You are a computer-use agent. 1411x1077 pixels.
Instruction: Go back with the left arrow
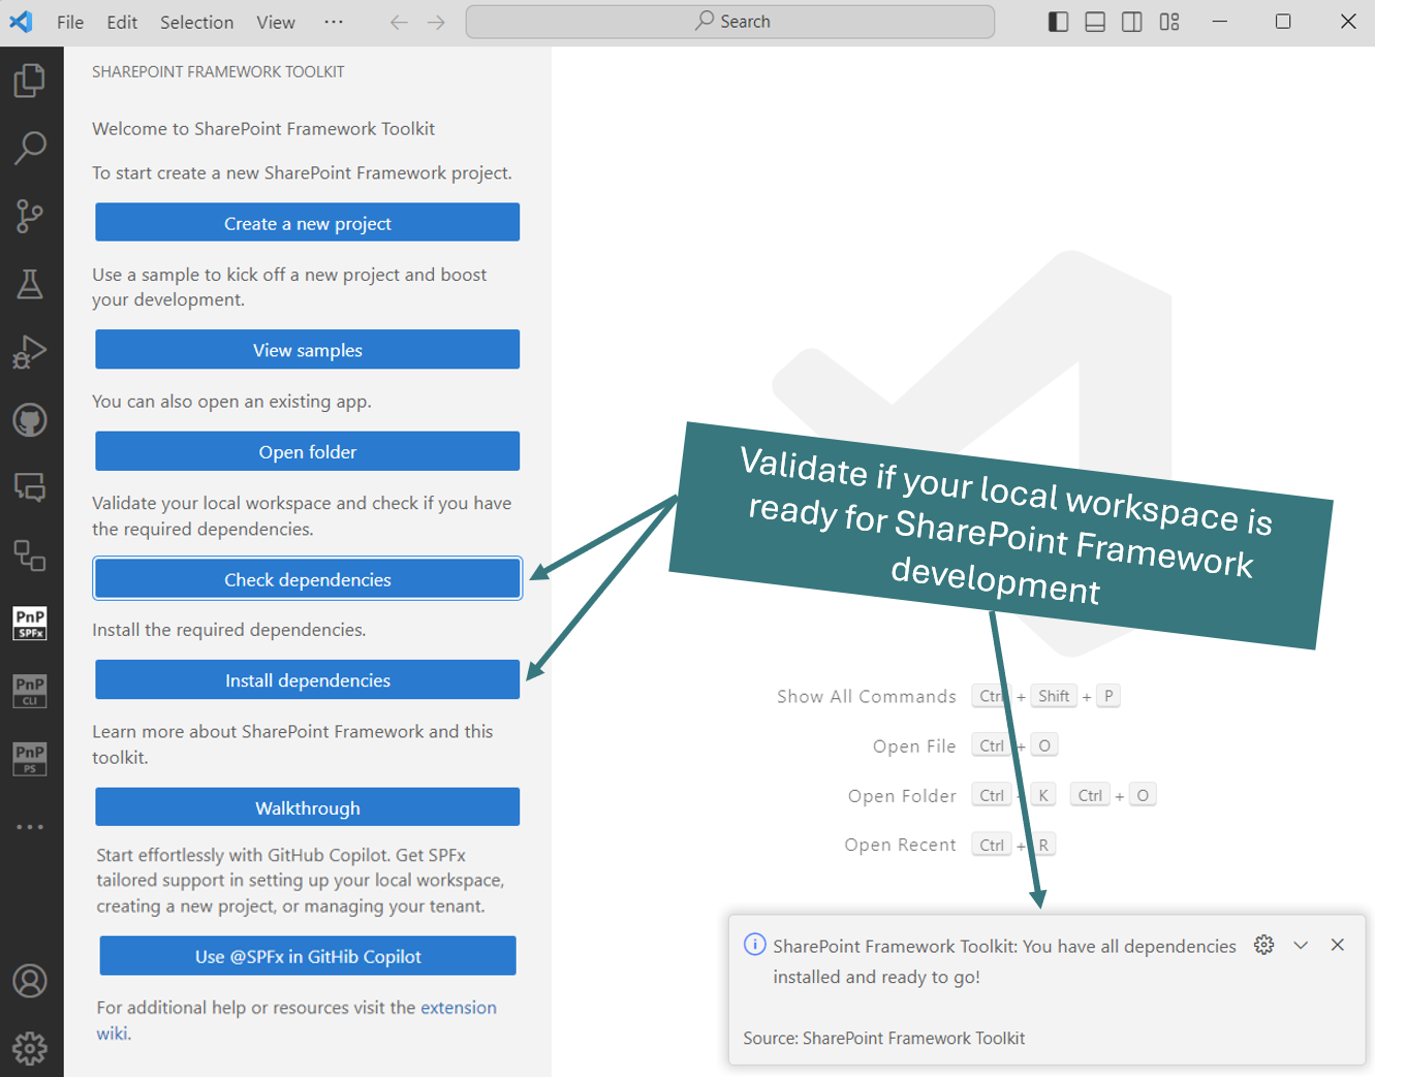pyautogui.click(x=399, y=22)
